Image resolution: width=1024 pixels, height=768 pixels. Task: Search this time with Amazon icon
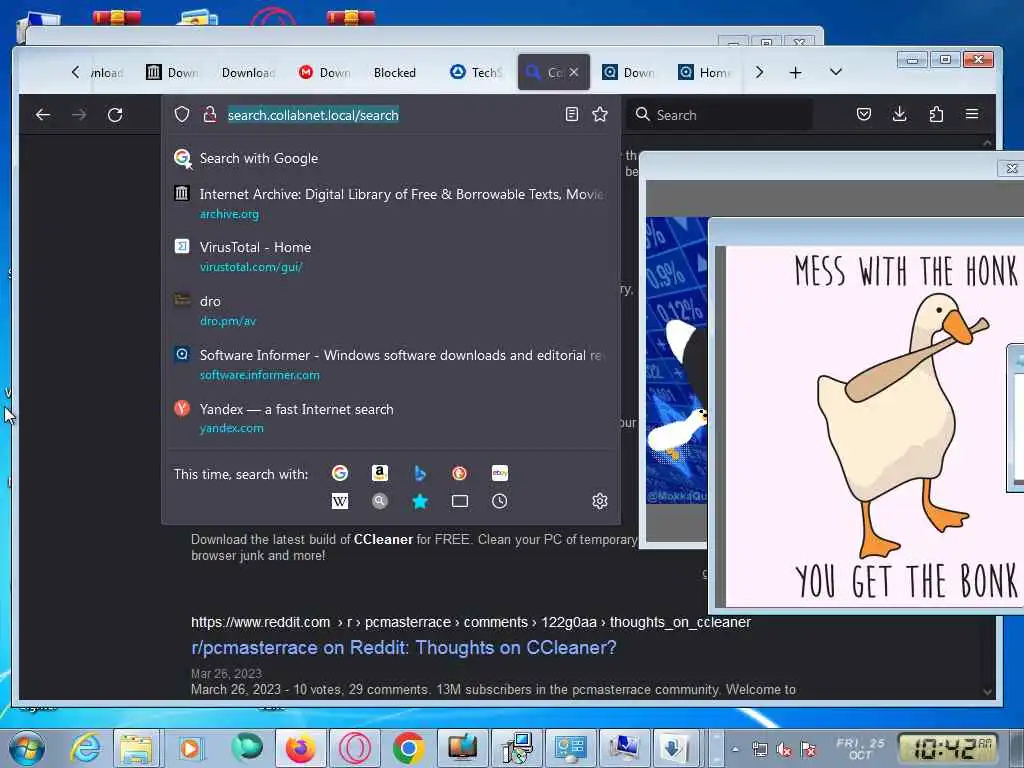tap(380, 473)
